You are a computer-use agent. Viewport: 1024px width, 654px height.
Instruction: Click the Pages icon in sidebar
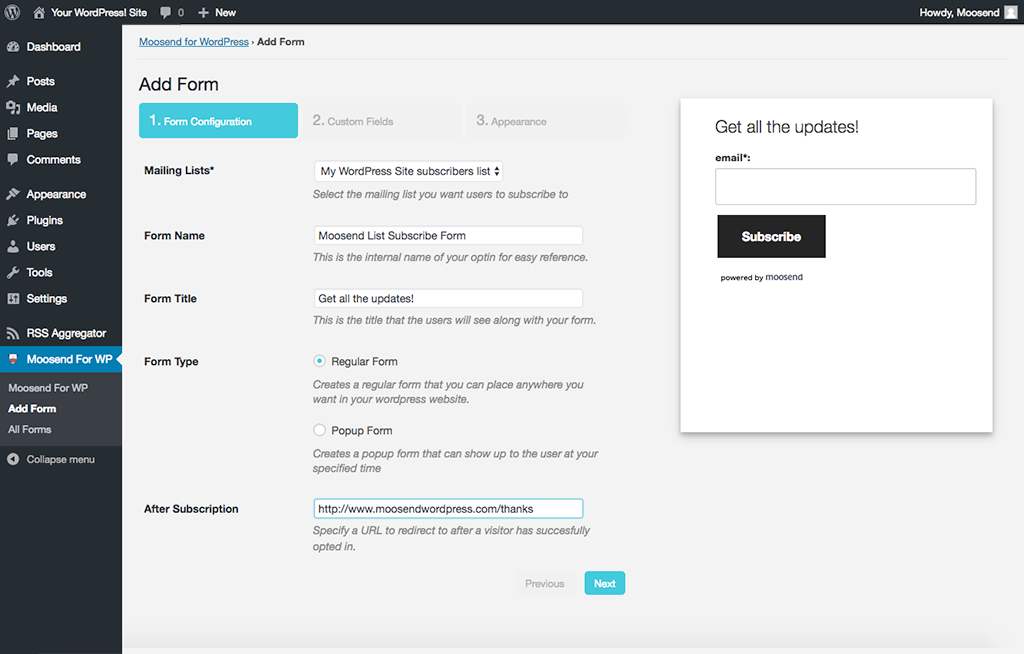[x=12, y=133]
